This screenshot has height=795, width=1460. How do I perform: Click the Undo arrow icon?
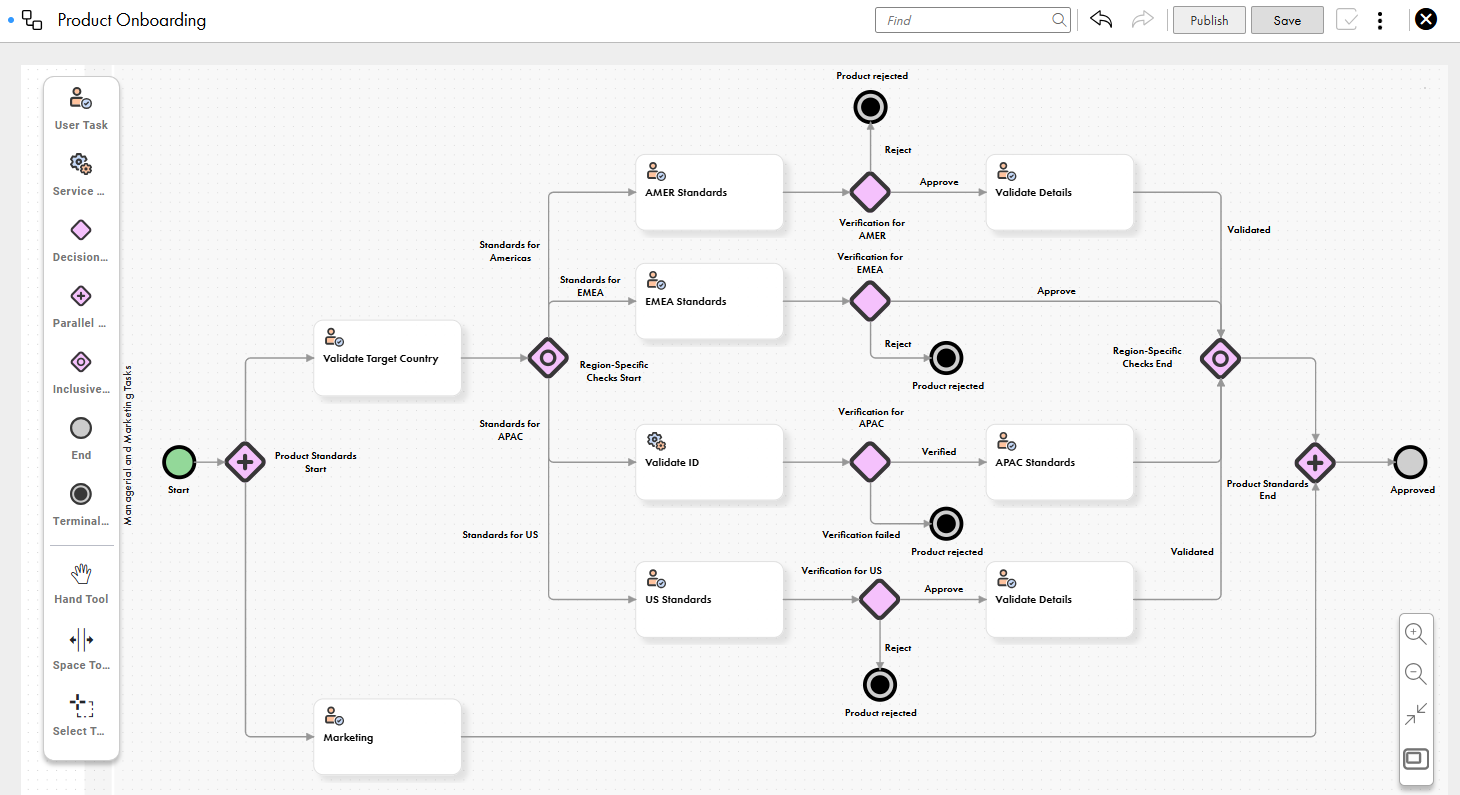[x=1101, y=20]
